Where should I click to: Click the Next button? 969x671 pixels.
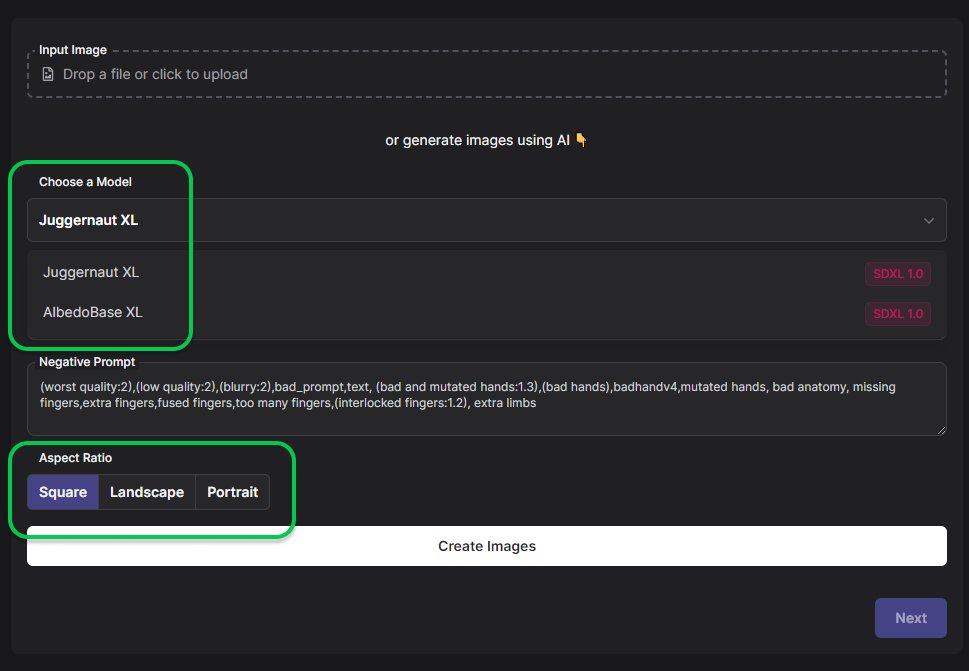pyautogui.click(x=910, y=618)
